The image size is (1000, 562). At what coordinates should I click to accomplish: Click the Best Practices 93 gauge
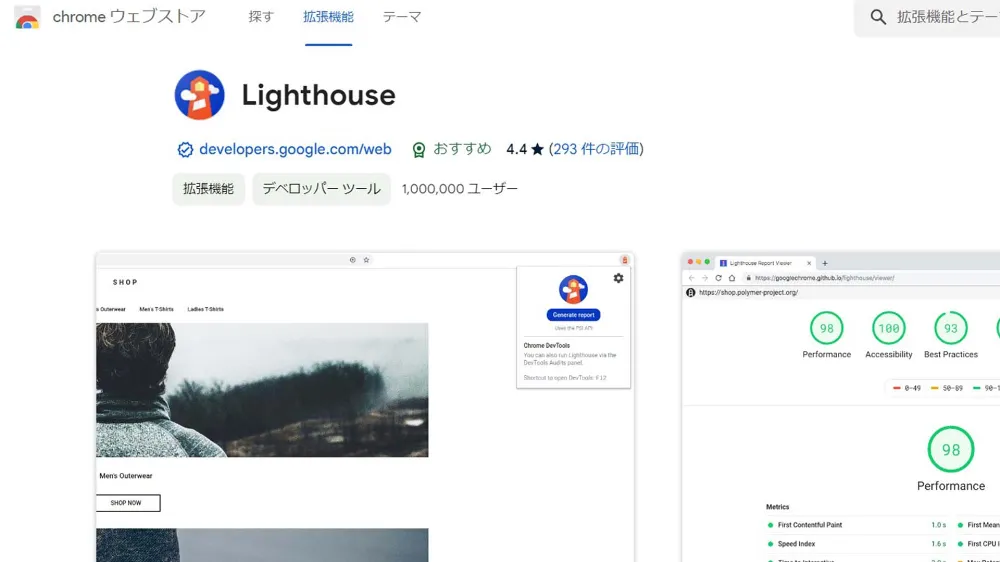pyautogui.click(x=950, y=329)
